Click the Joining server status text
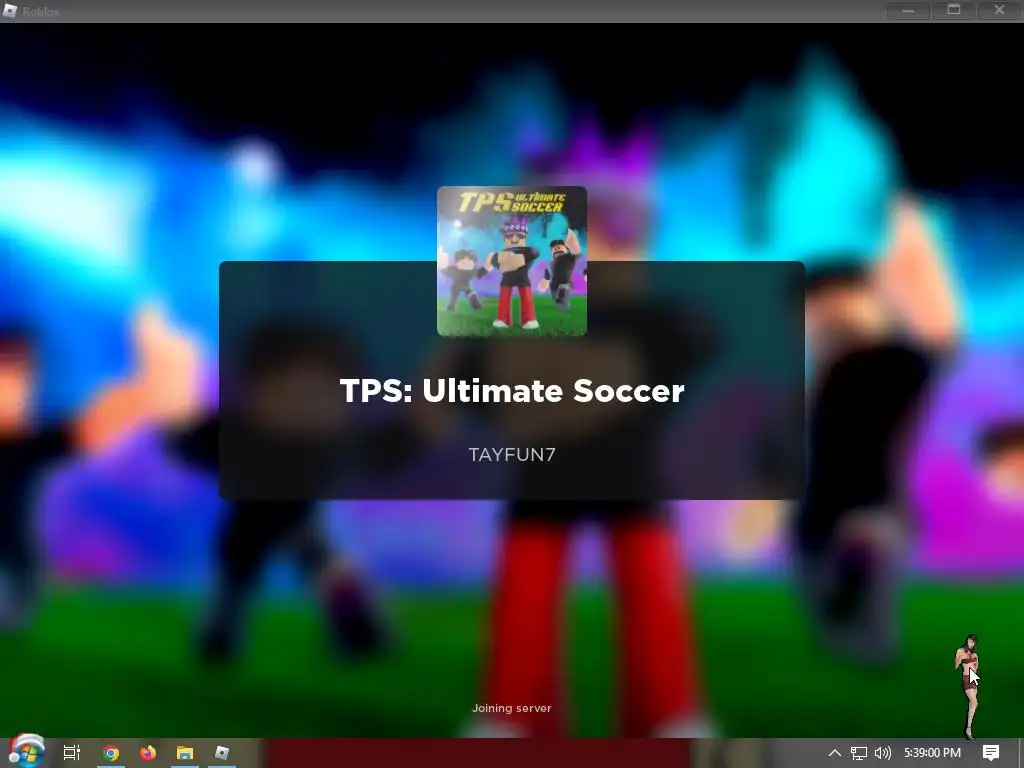 511,708
